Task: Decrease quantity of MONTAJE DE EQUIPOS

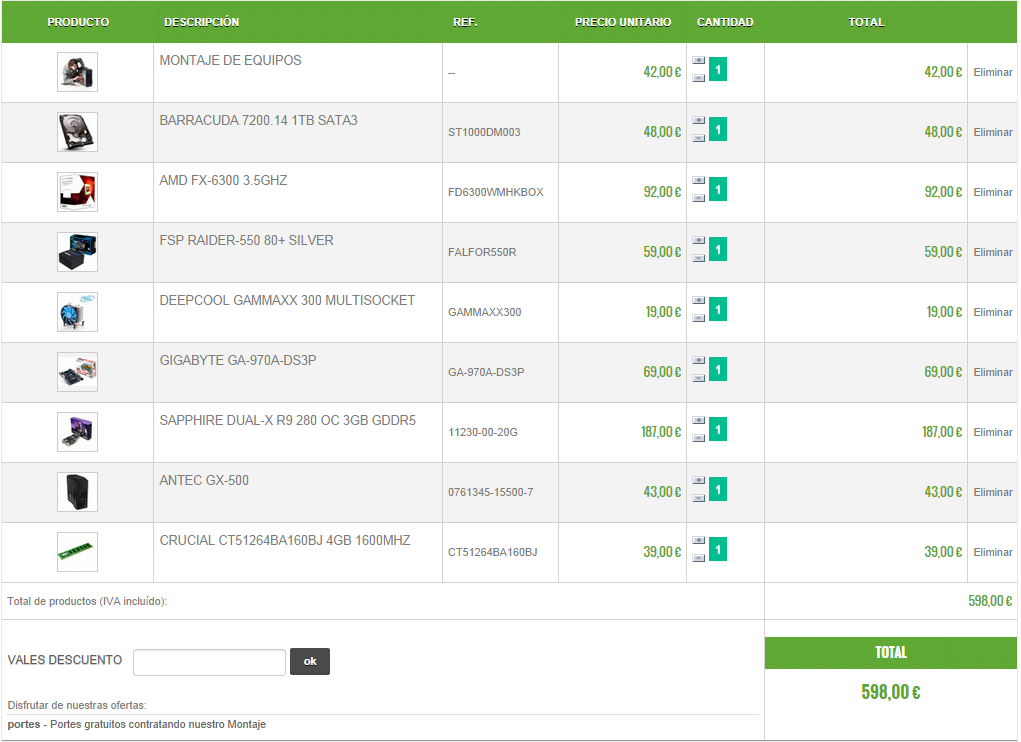Action: coord(699,78)
